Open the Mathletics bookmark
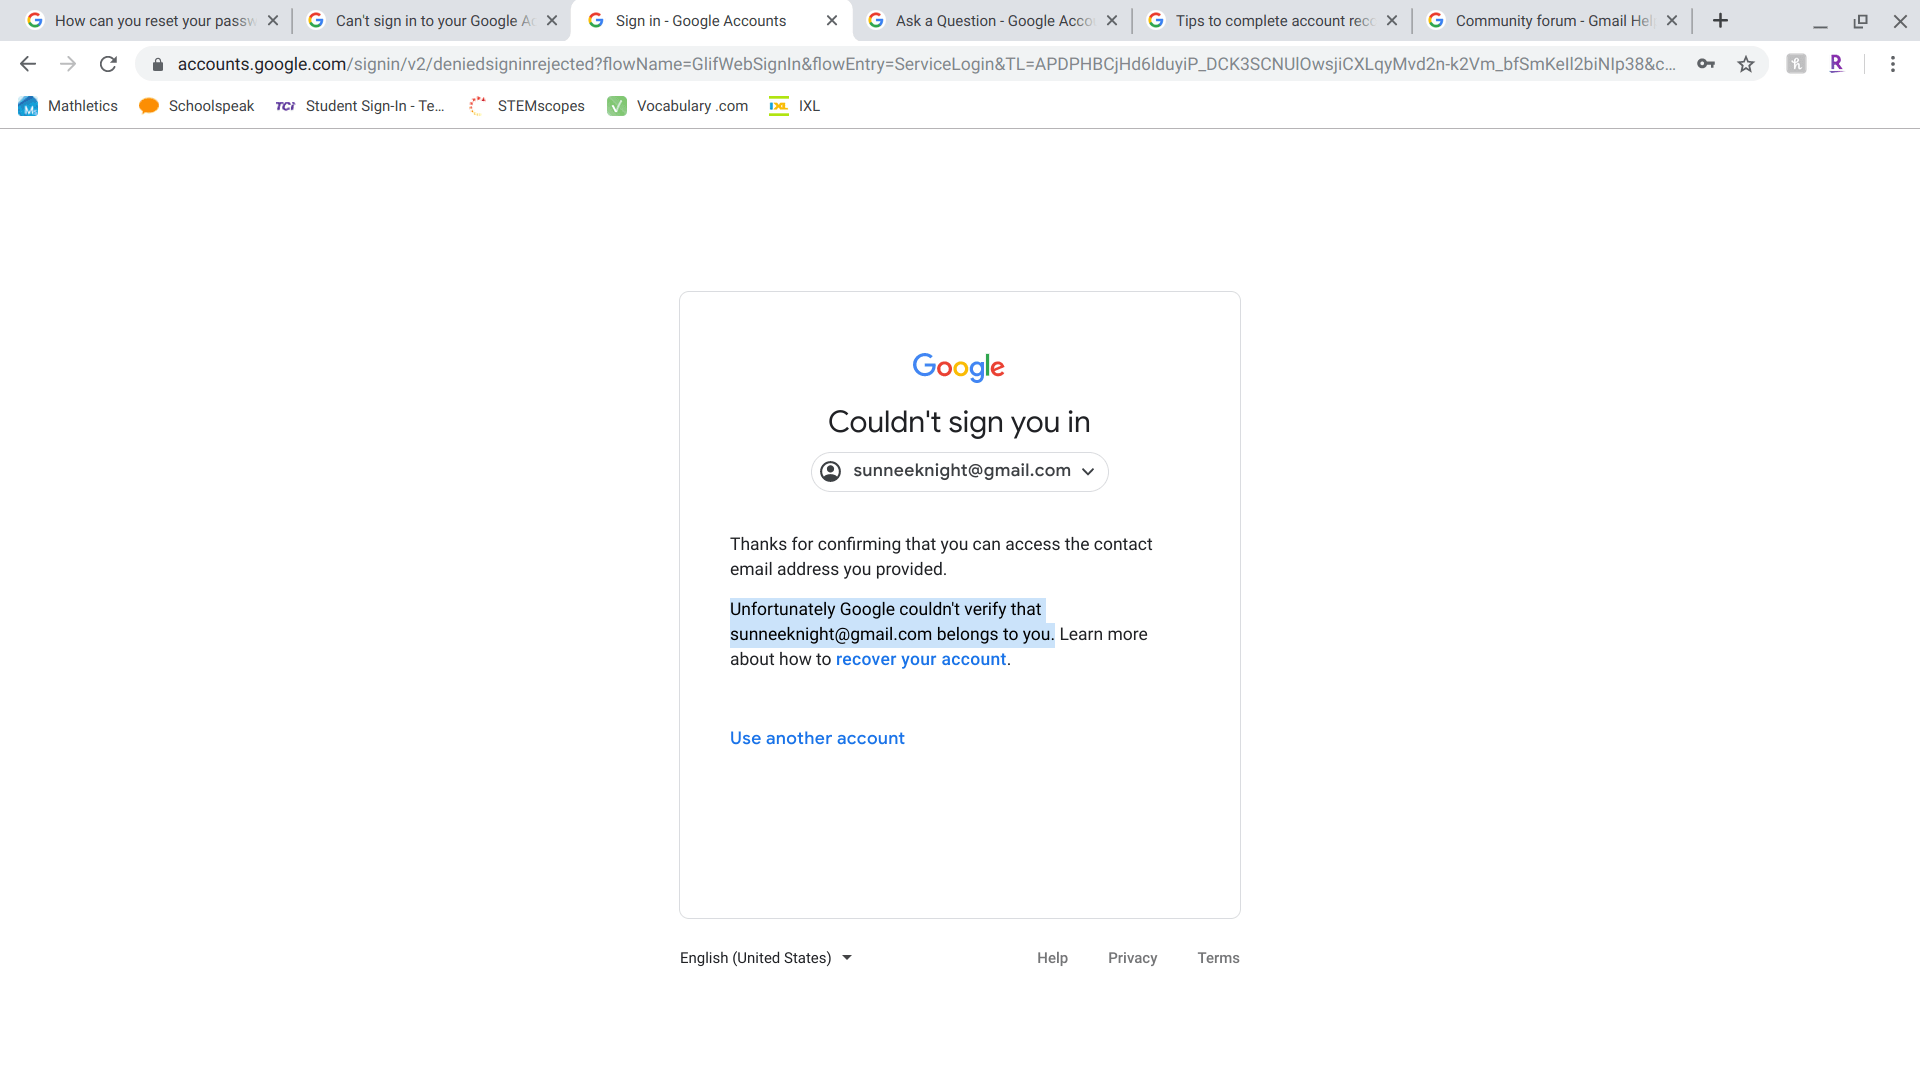 click(x=68, y=106)
